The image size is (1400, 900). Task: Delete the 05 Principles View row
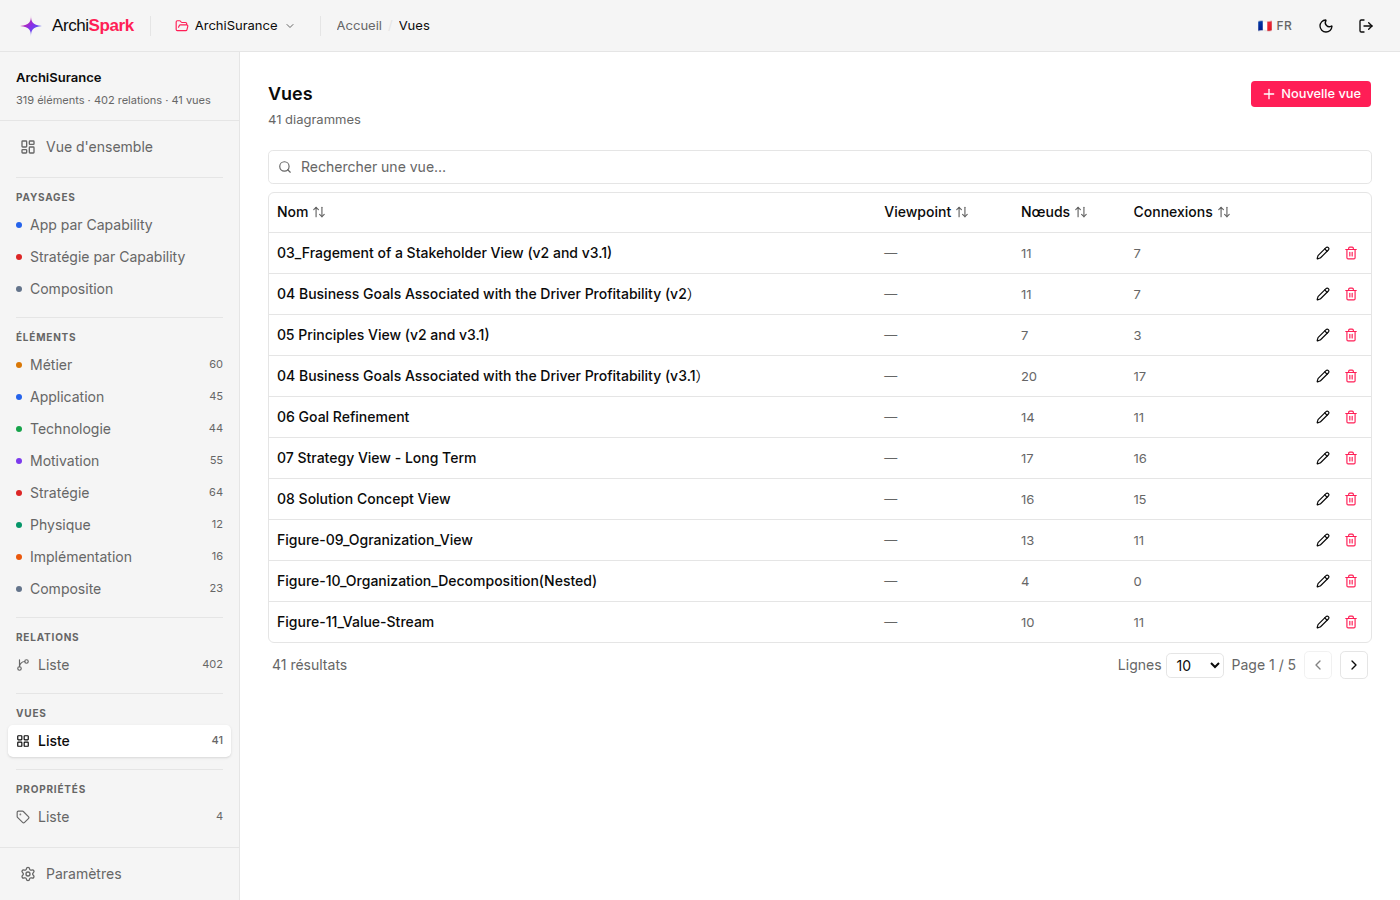1351,335
